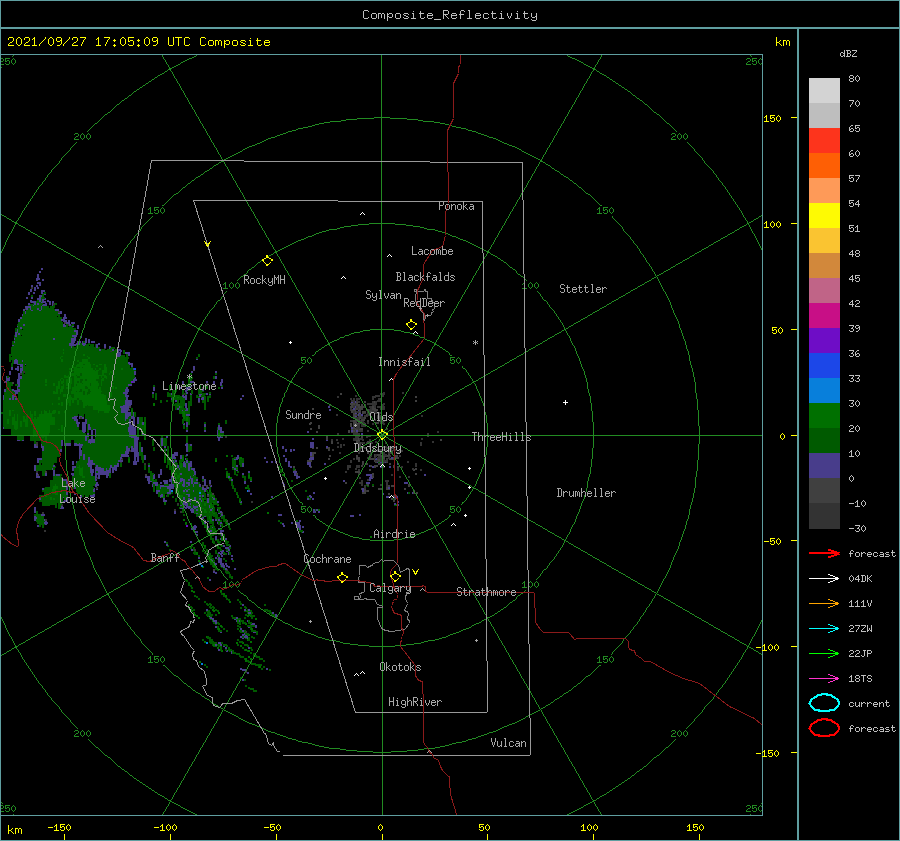
Task: Click the Strathmore label
Action: pos(486,592)
